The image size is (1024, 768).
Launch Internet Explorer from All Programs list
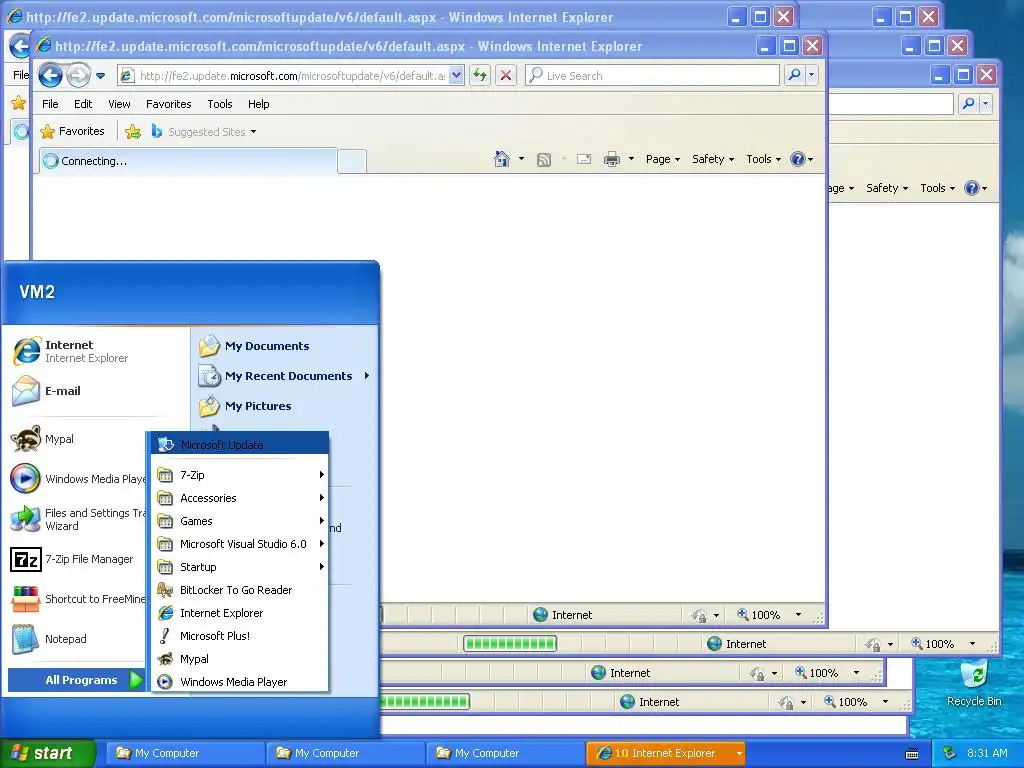pos(240,613)
